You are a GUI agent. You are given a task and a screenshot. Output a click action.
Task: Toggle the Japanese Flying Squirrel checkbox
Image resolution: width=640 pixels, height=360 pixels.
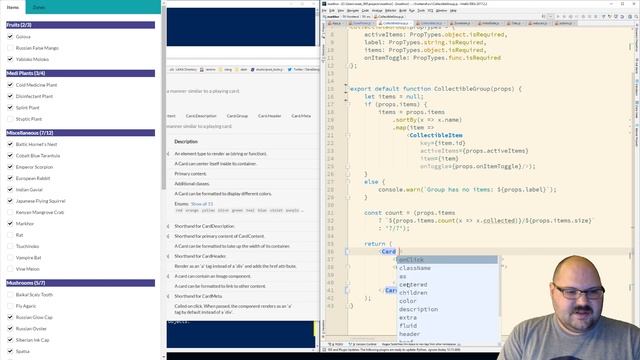[x=10, y=201]
